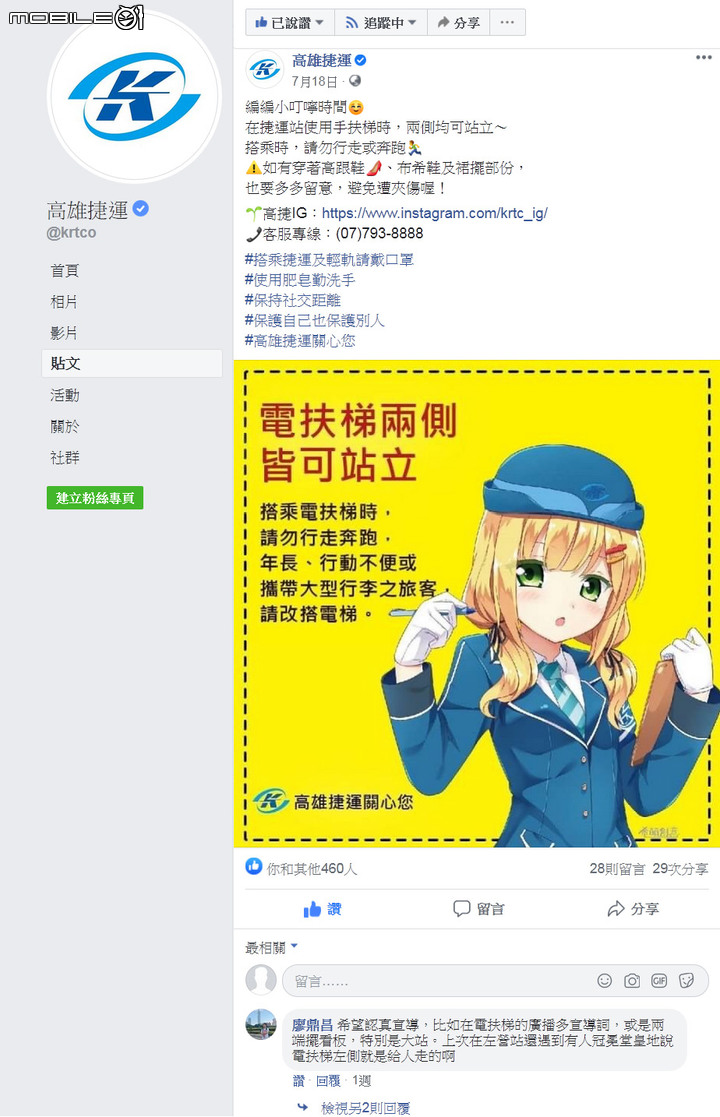Click the 高雄捷運 post avatar icon
Image resolution: width=720 pixels, height=1117 pixels.
pos(264,70)
